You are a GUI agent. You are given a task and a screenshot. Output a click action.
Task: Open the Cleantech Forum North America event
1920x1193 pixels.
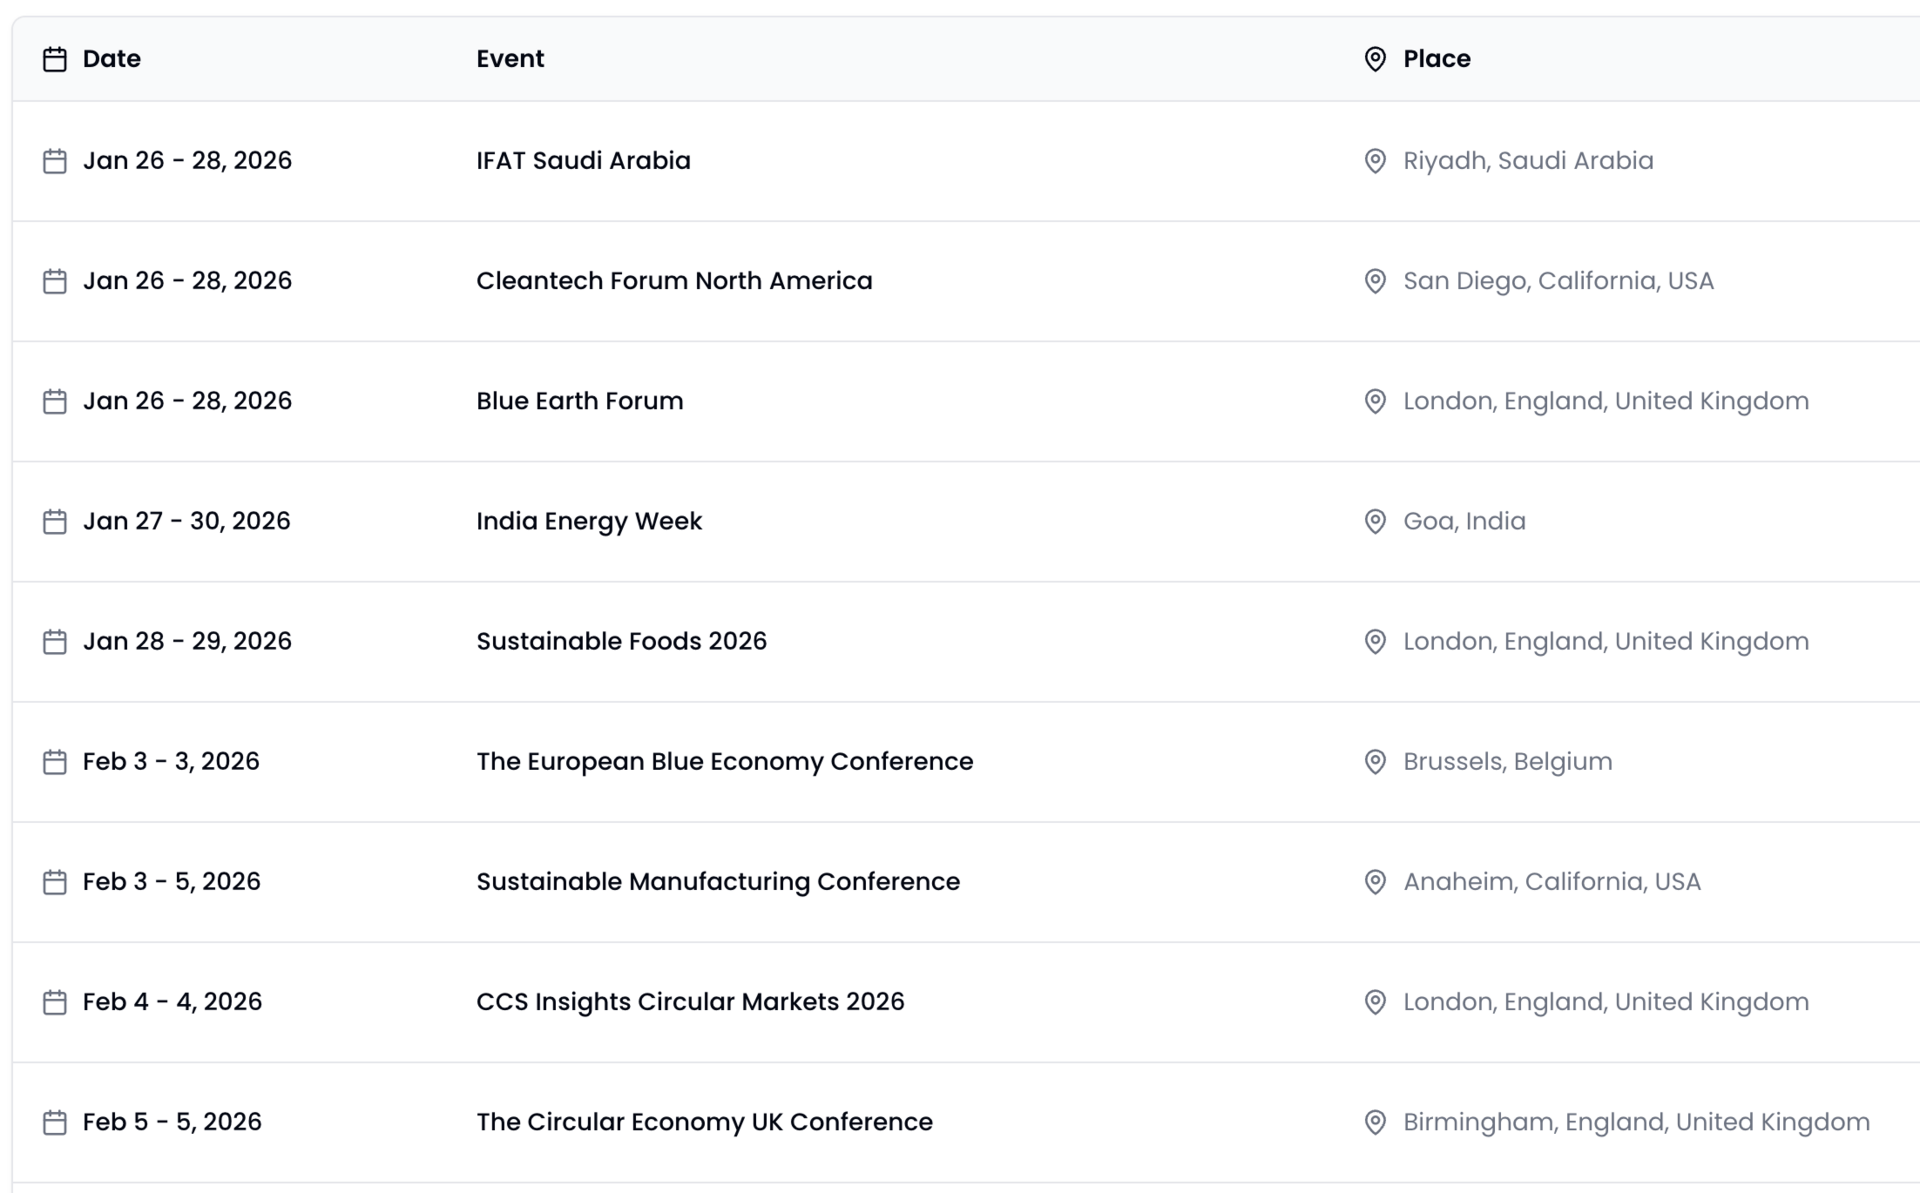(674, 281)
